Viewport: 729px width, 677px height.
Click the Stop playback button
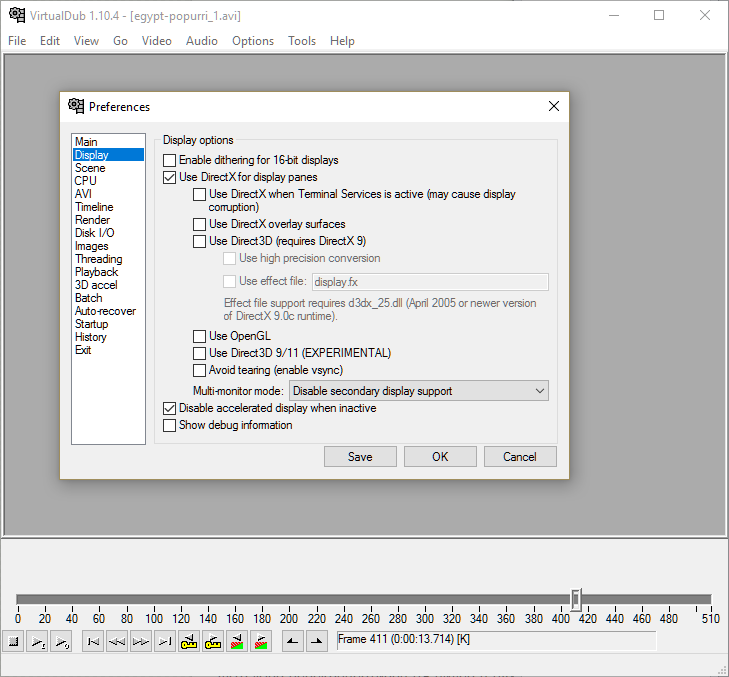pos(13,642)
